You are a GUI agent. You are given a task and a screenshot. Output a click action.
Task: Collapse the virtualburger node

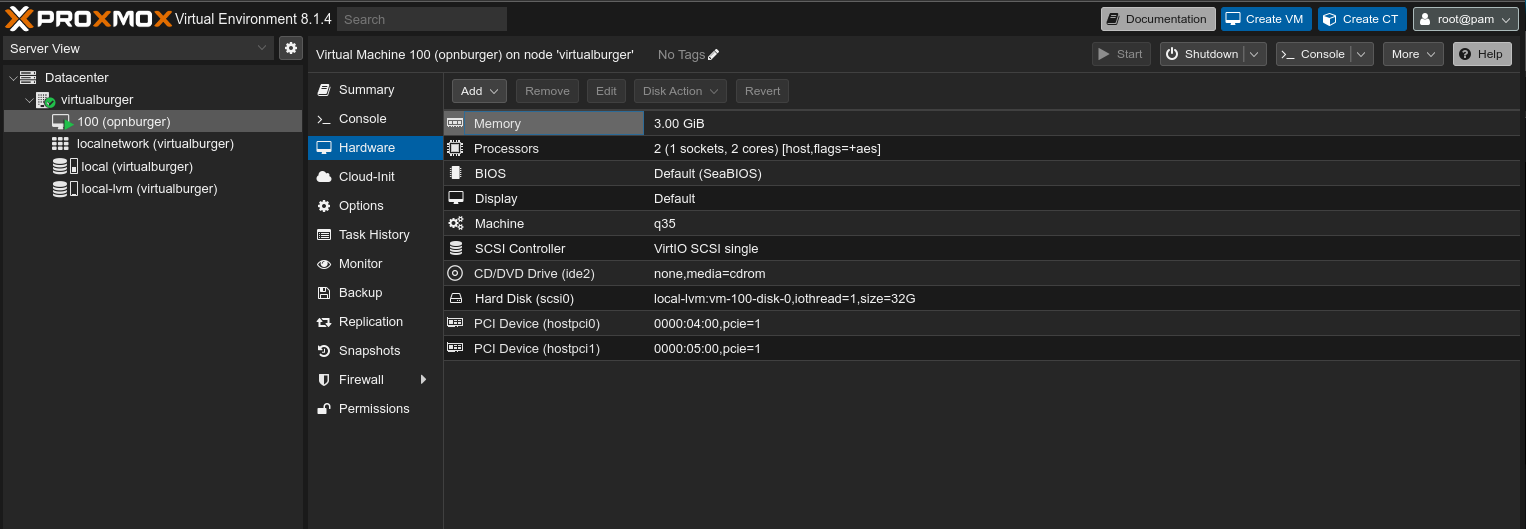29,100
